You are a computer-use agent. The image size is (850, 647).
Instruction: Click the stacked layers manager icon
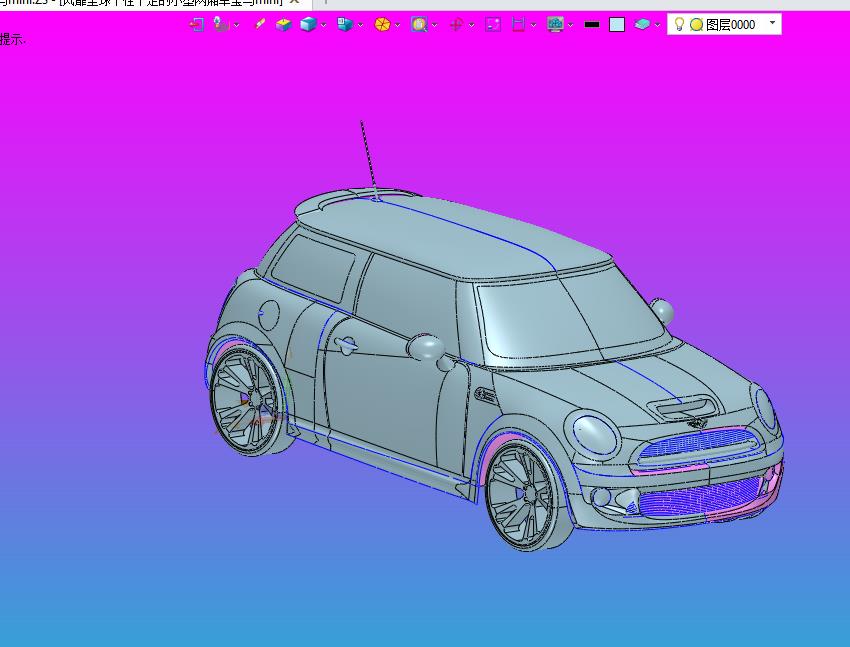pos(642,24)
